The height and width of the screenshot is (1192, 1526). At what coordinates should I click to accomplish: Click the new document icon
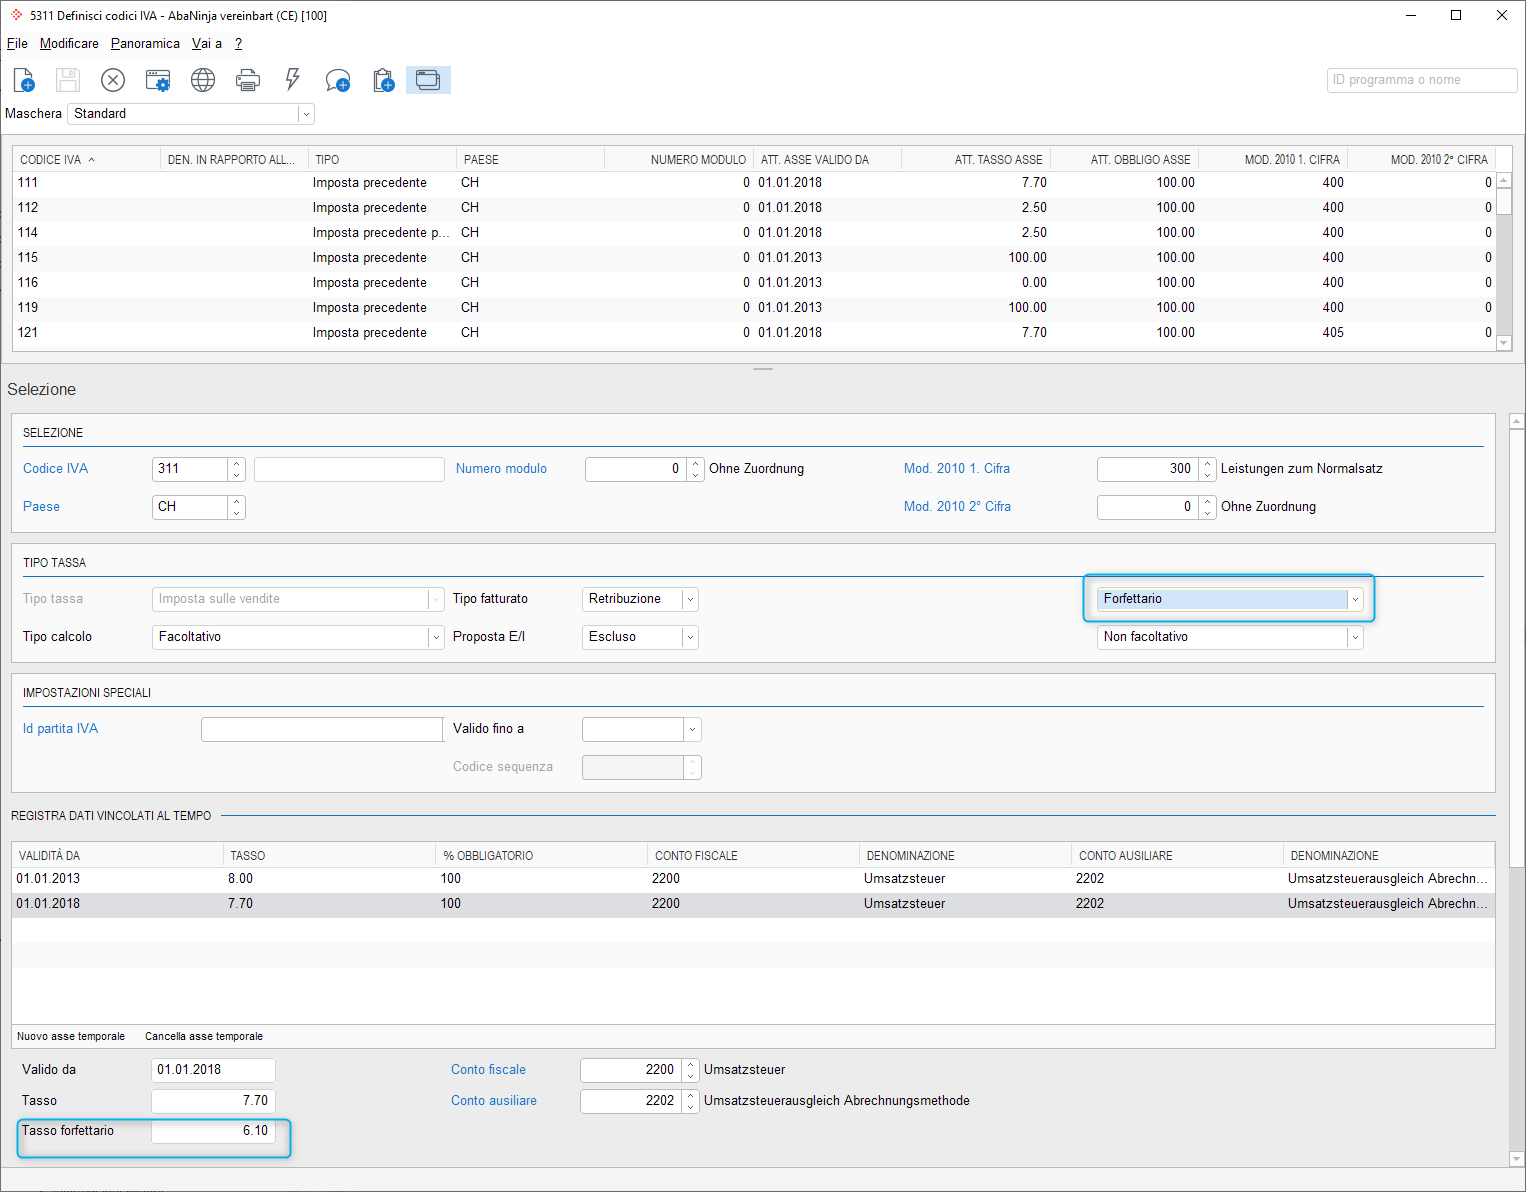pyautogui.click(x=24, y=80)
